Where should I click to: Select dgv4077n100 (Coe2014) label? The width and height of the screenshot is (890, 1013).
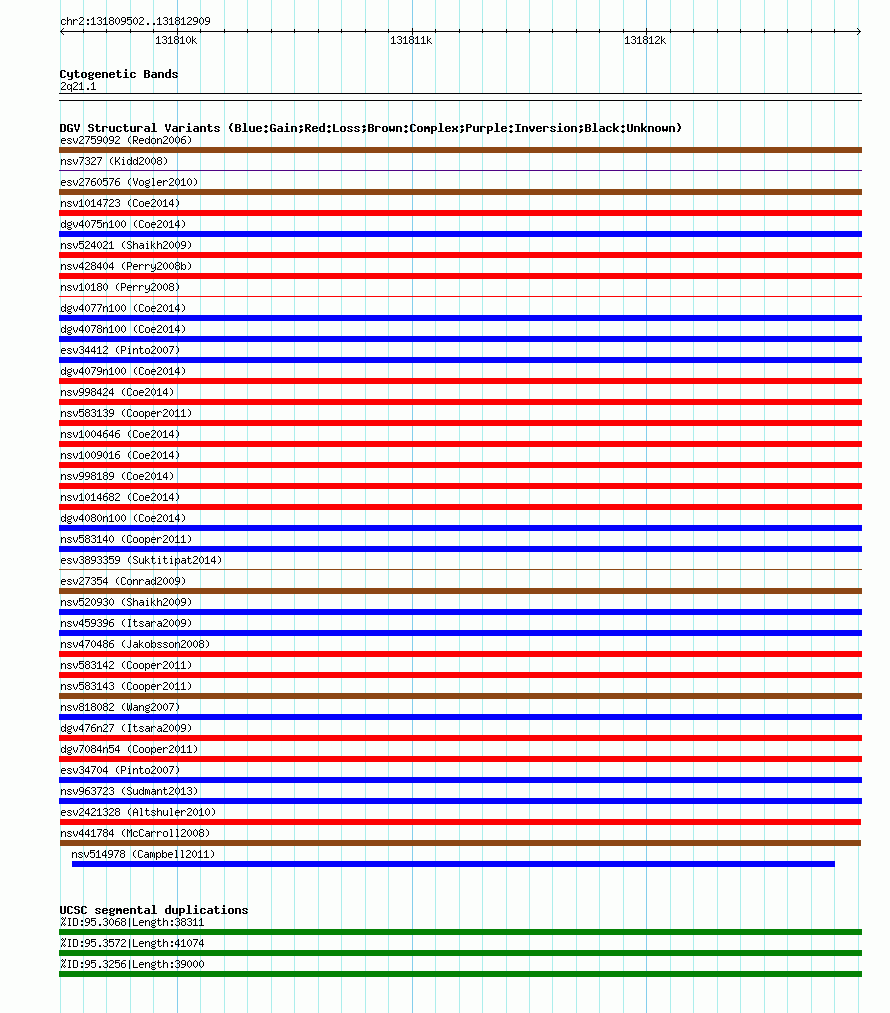(123, 308)
